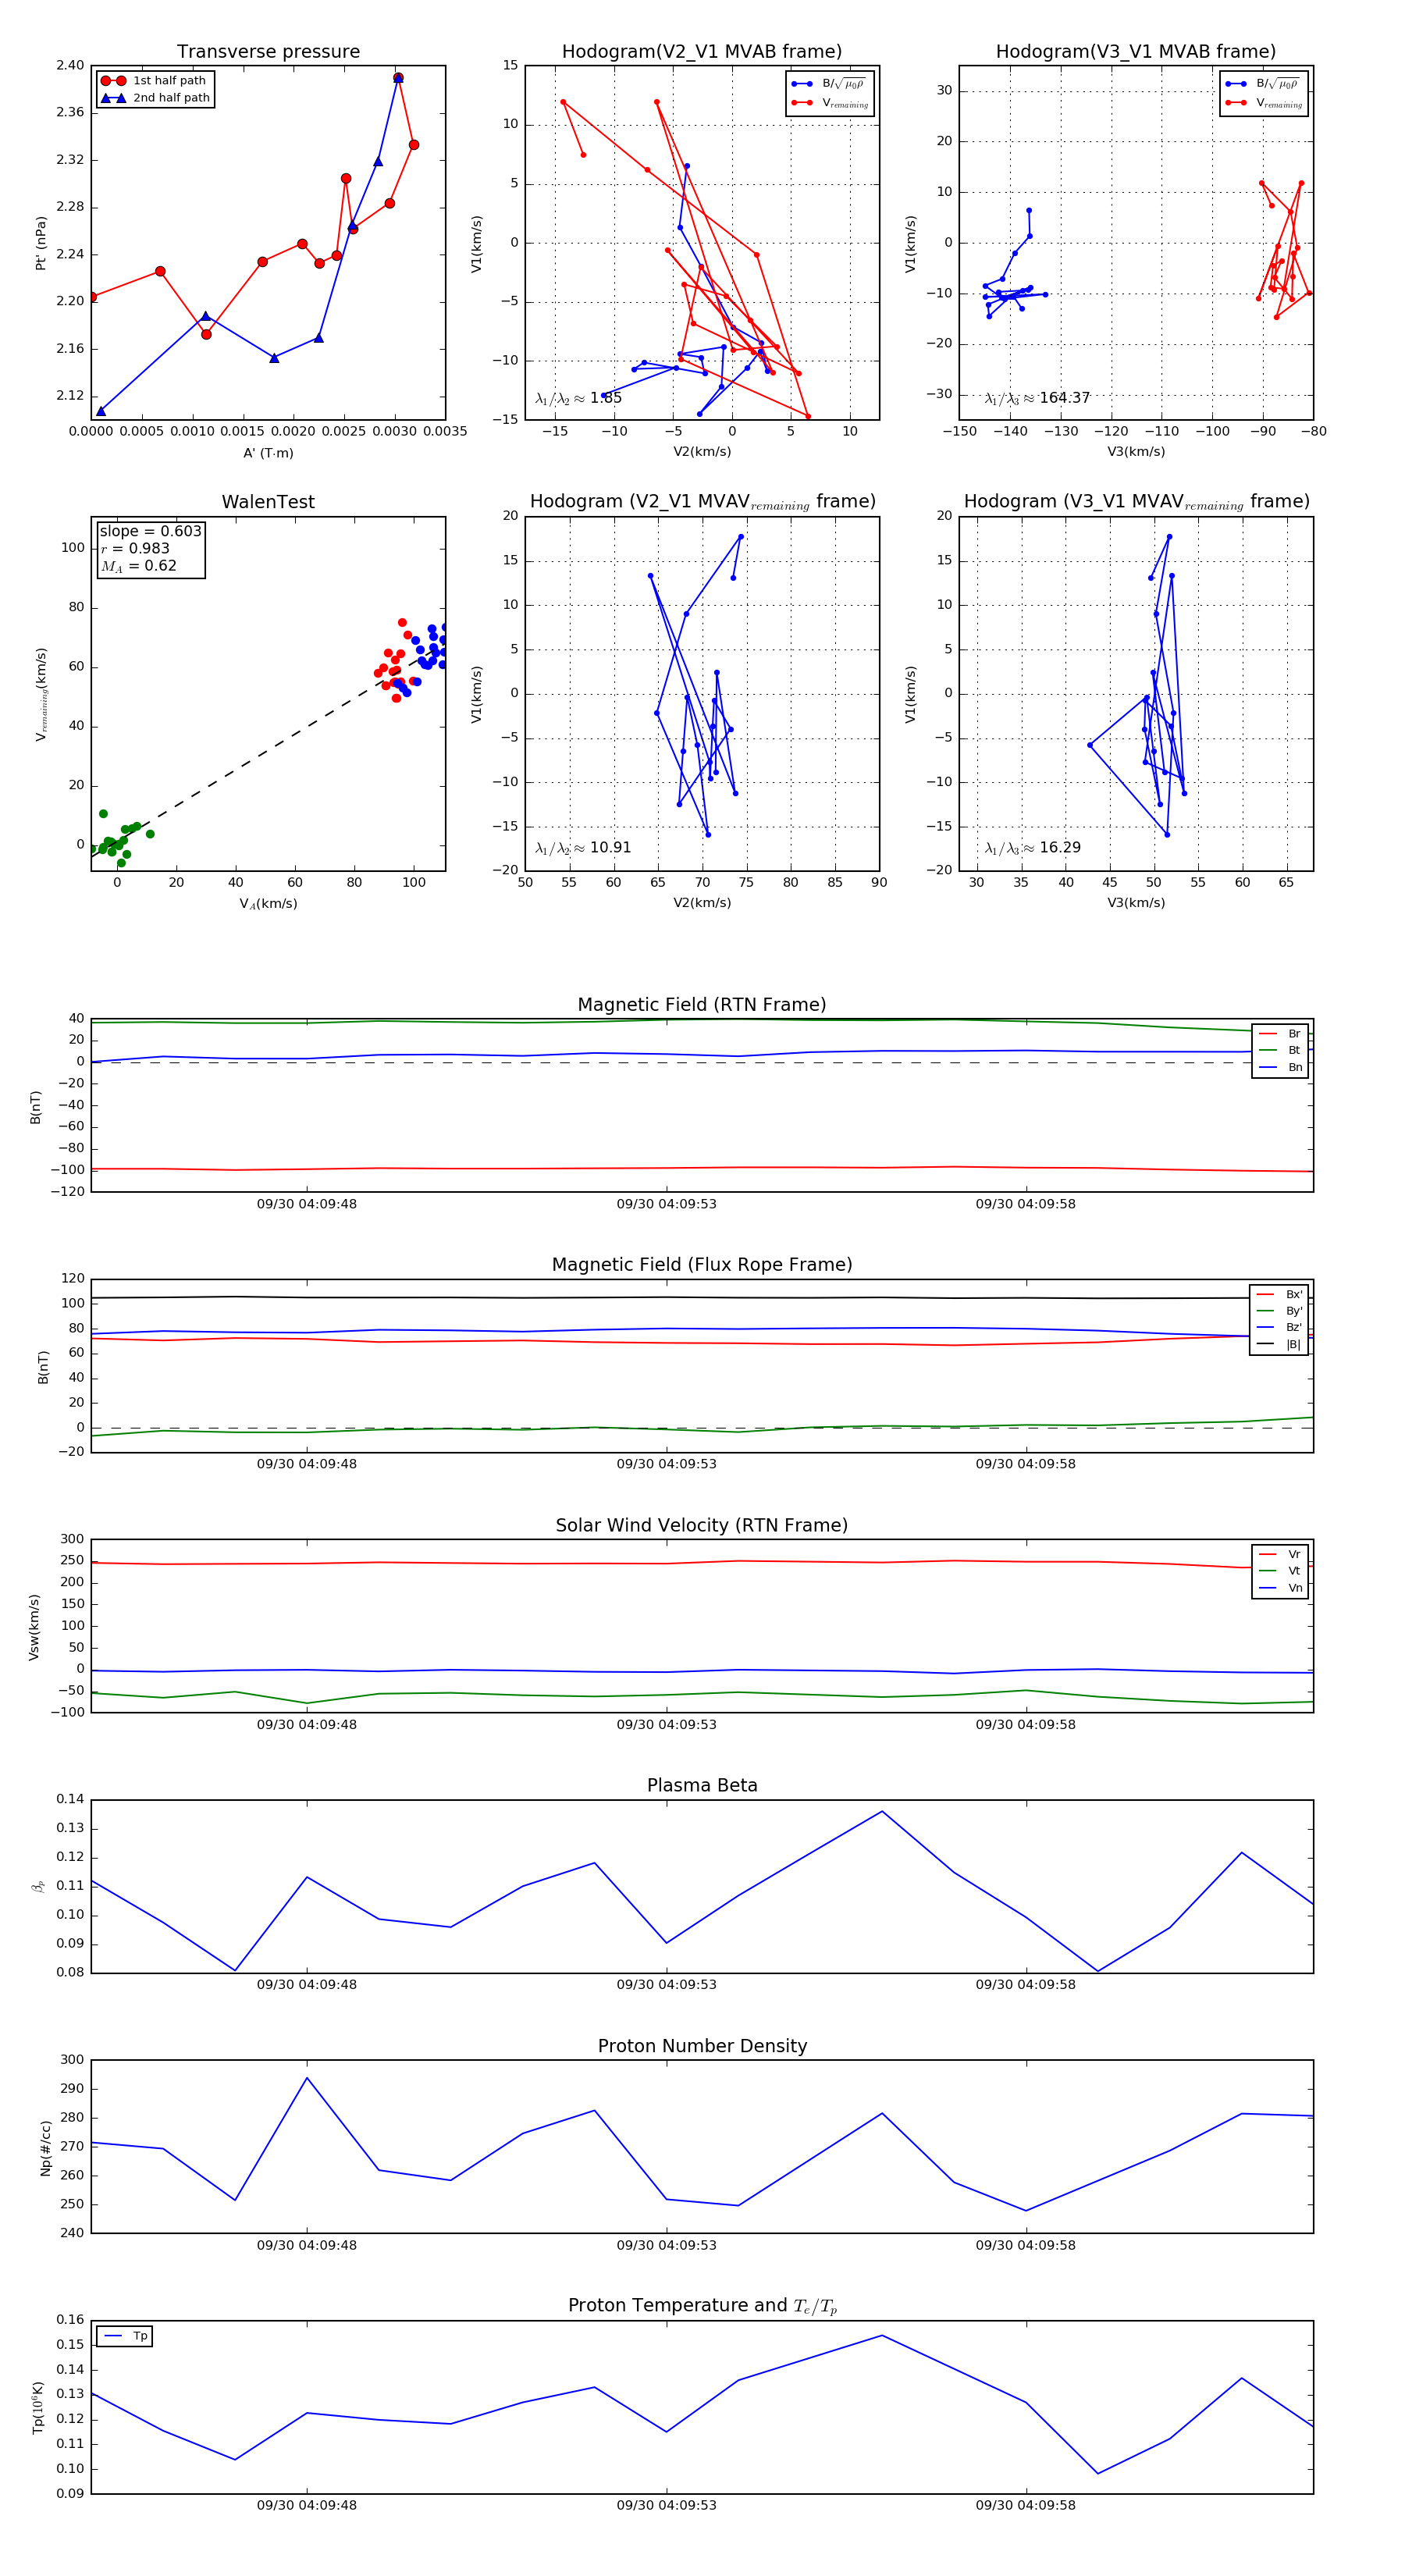Click RTN Magnetic Field '09/30 04:09:48' tick label
1405x2576 pixels.
(x=306, y=1204)
